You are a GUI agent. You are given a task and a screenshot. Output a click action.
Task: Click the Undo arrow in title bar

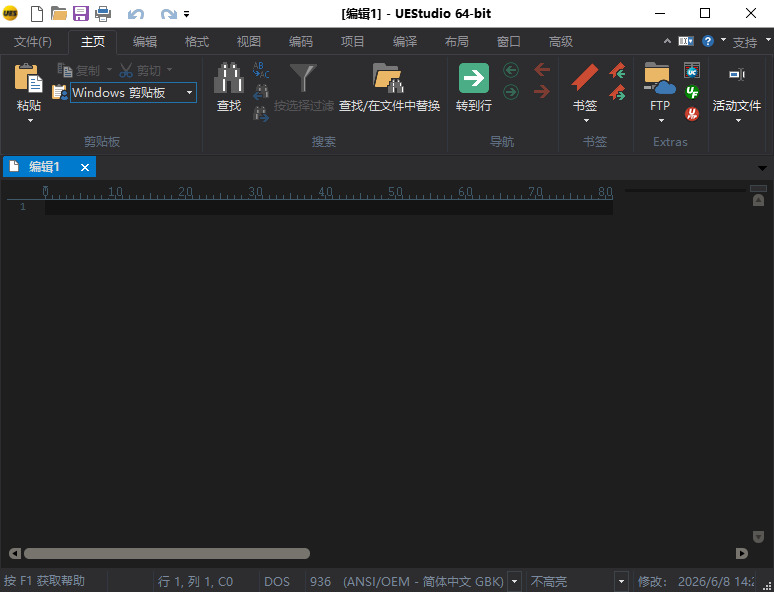click(x=136, y=14)
